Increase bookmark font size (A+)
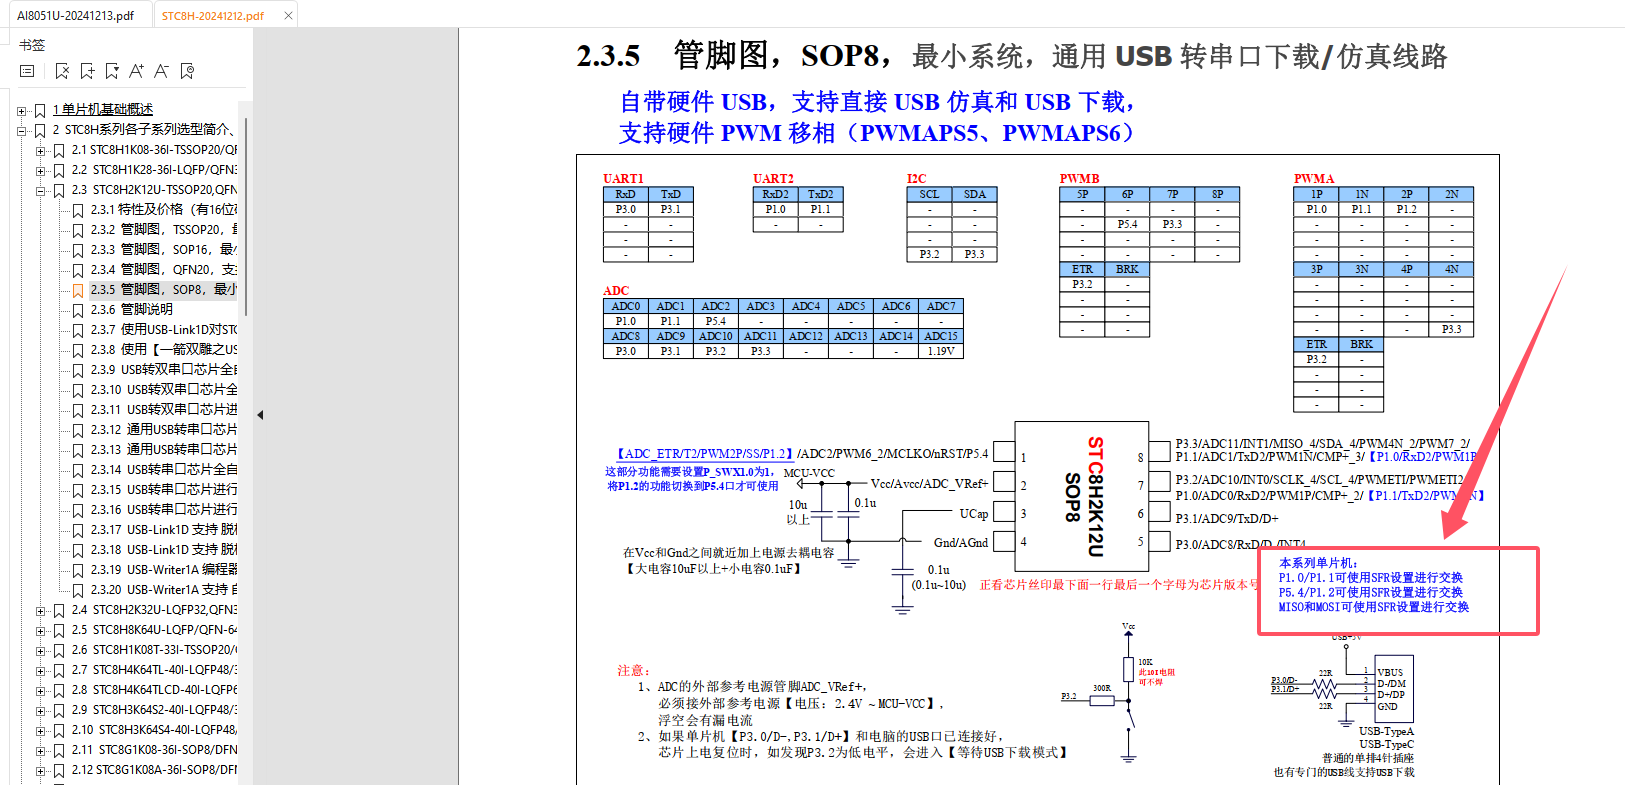1625x785 pixels. 137,71
